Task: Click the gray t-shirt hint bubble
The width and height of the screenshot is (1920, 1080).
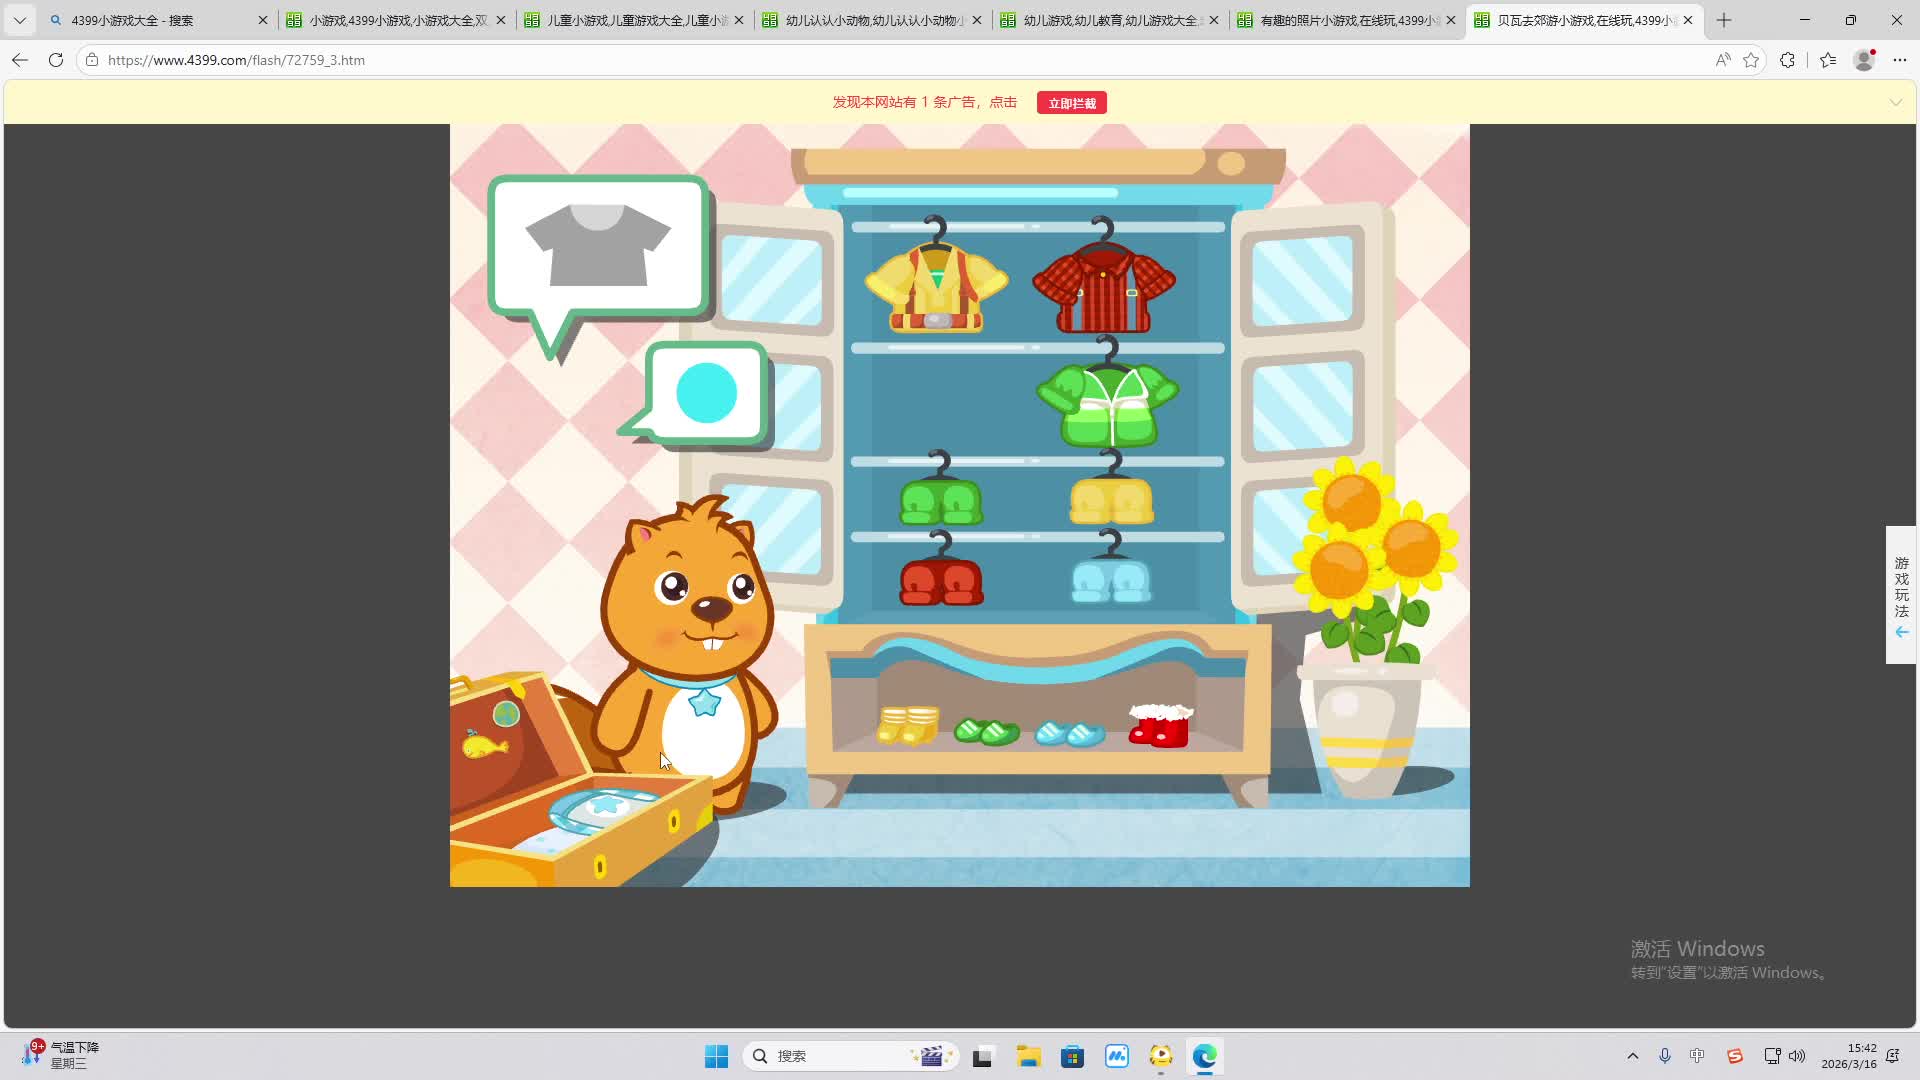Action: click(x=598, y=246)
